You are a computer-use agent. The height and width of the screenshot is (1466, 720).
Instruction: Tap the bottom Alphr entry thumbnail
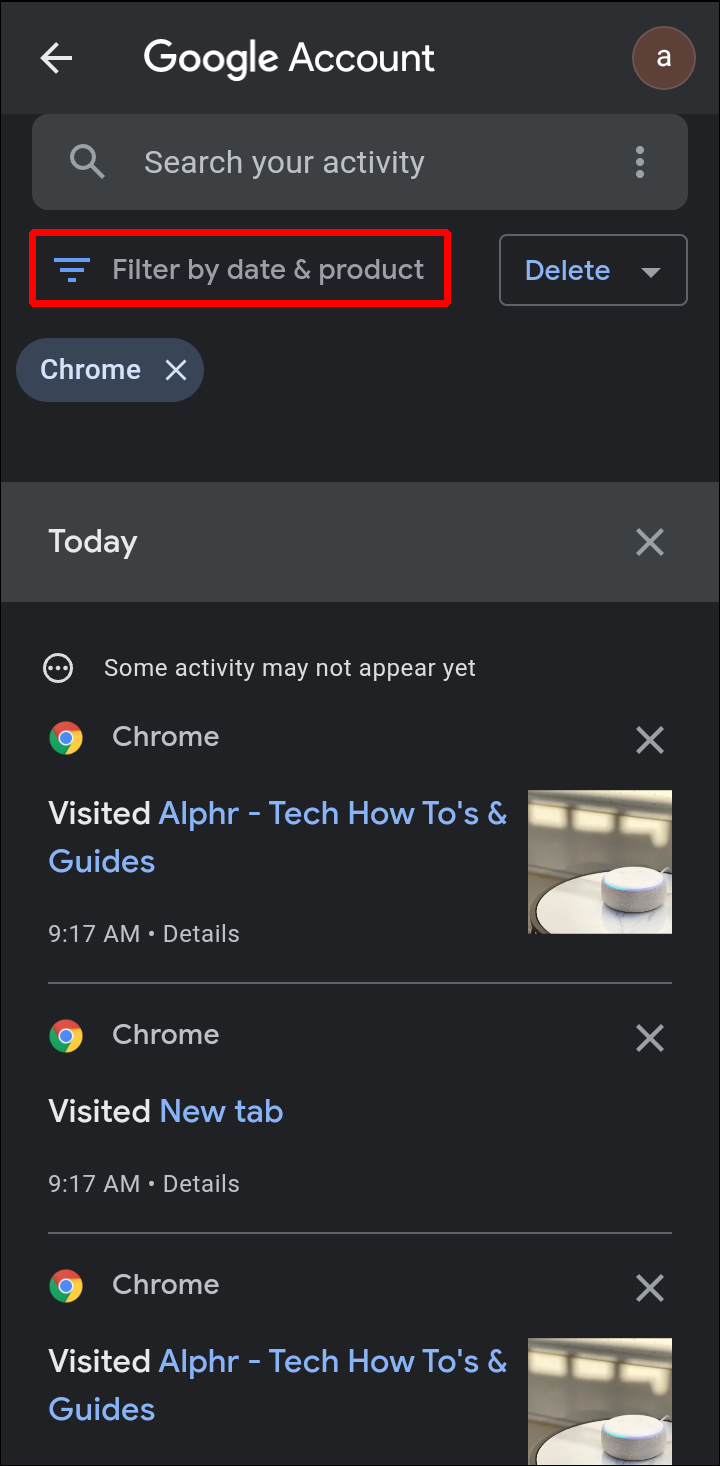click(600, 1402)
